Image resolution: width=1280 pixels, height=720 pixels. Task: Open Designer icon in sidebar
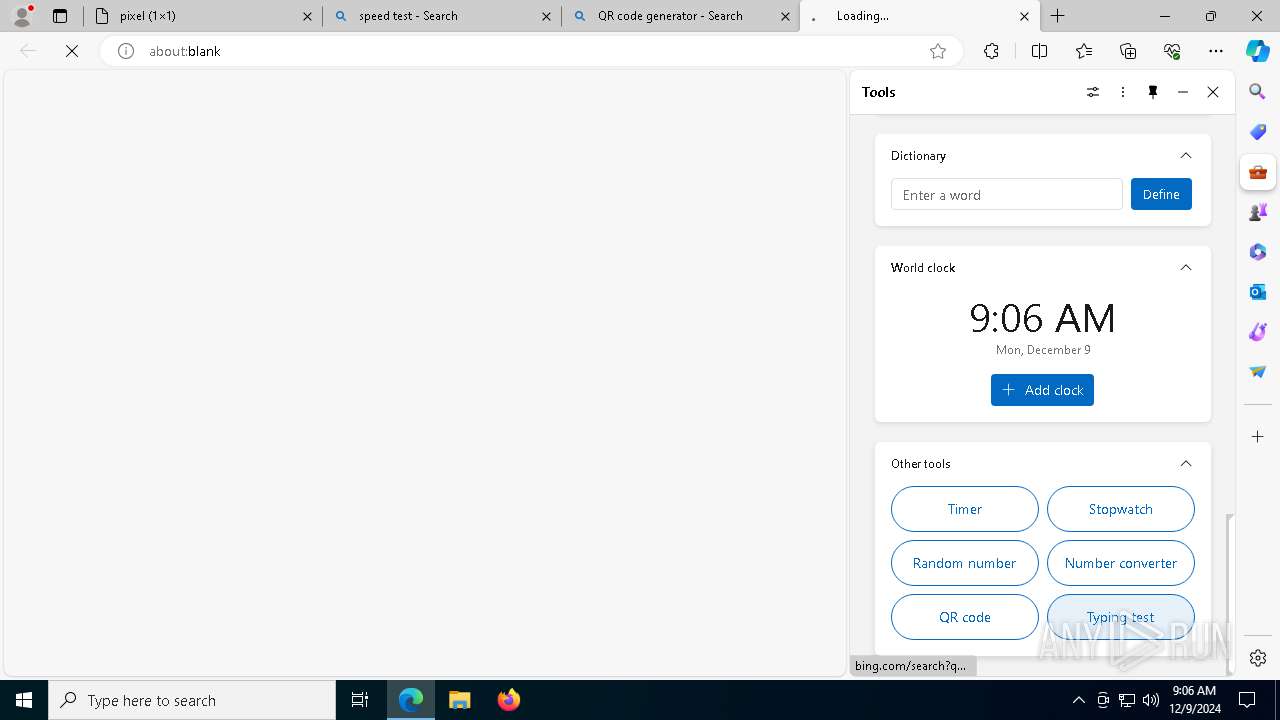pos(1258,332)
